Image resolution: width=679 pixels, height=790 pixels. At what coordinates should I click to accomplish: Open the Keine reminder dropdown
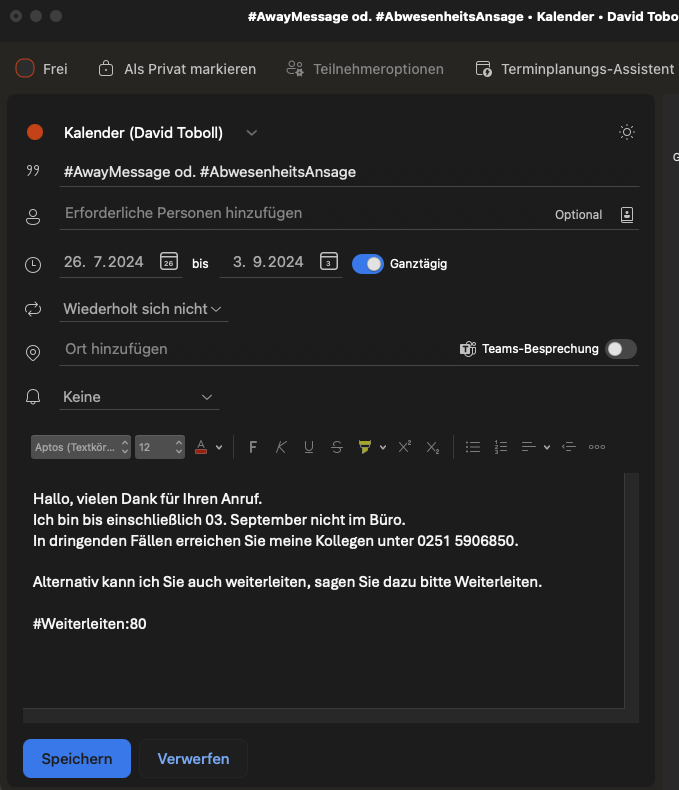pyautogui.click(x=138, y=397)
